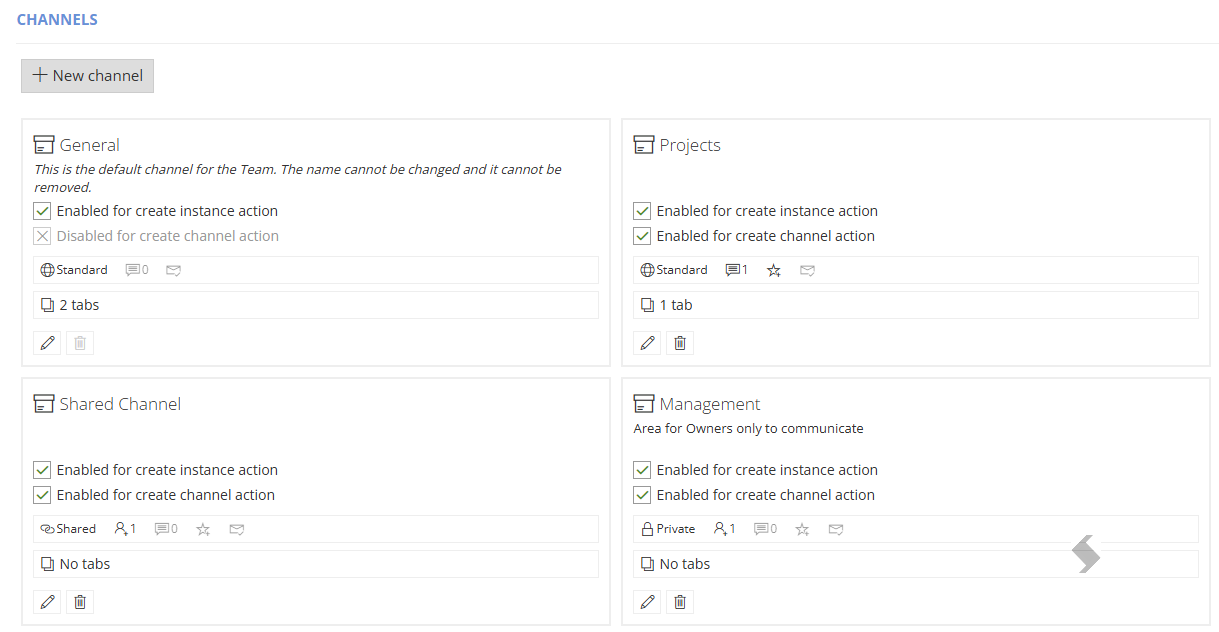Delete the Projects channel via trash icon
Viewport: 1219px width, 632px height.
[x=680, y=343]
